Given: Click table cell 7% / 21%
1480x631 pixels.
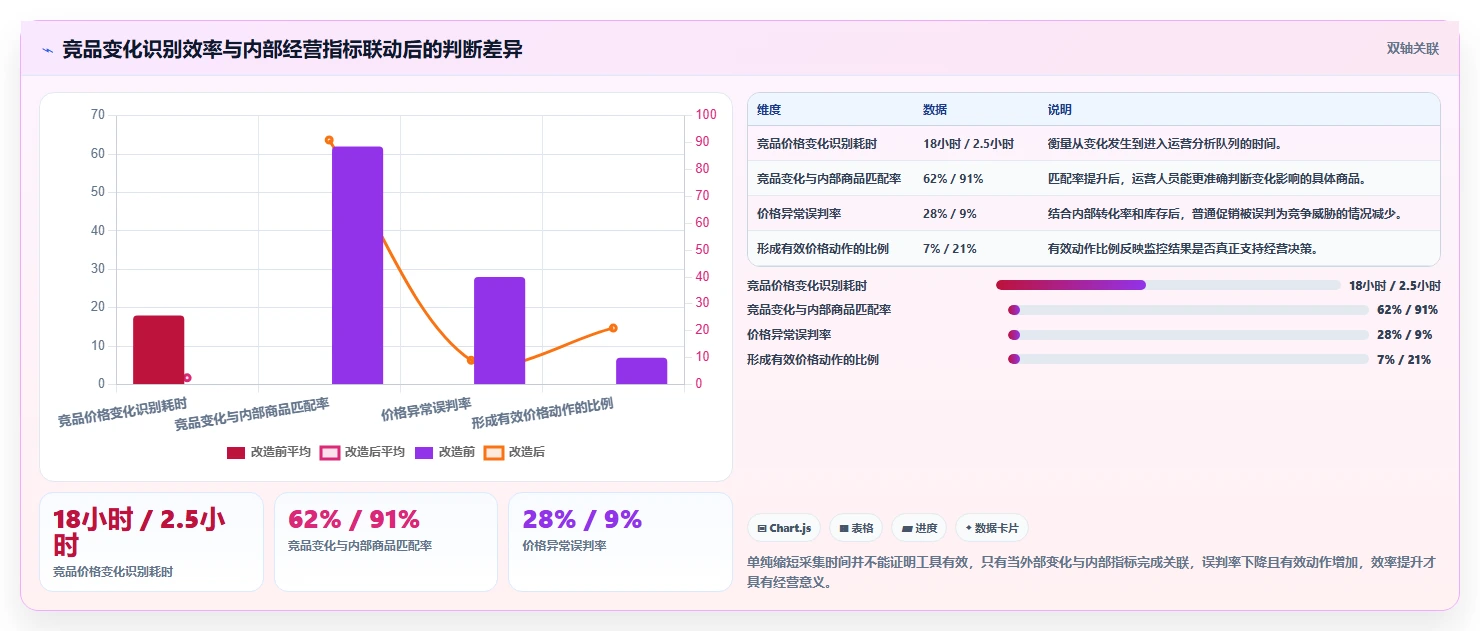Looking at the screenshot, I should tap(950, 248).
